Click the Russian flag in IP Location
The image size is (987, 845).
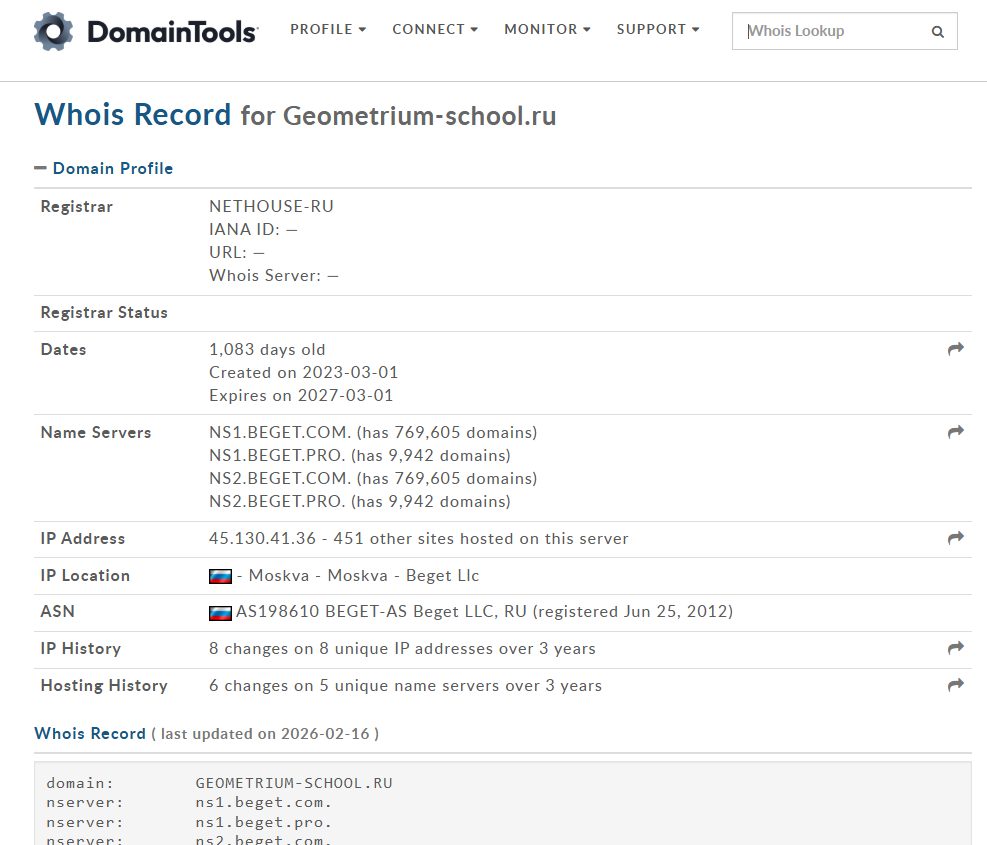[220, 576]
